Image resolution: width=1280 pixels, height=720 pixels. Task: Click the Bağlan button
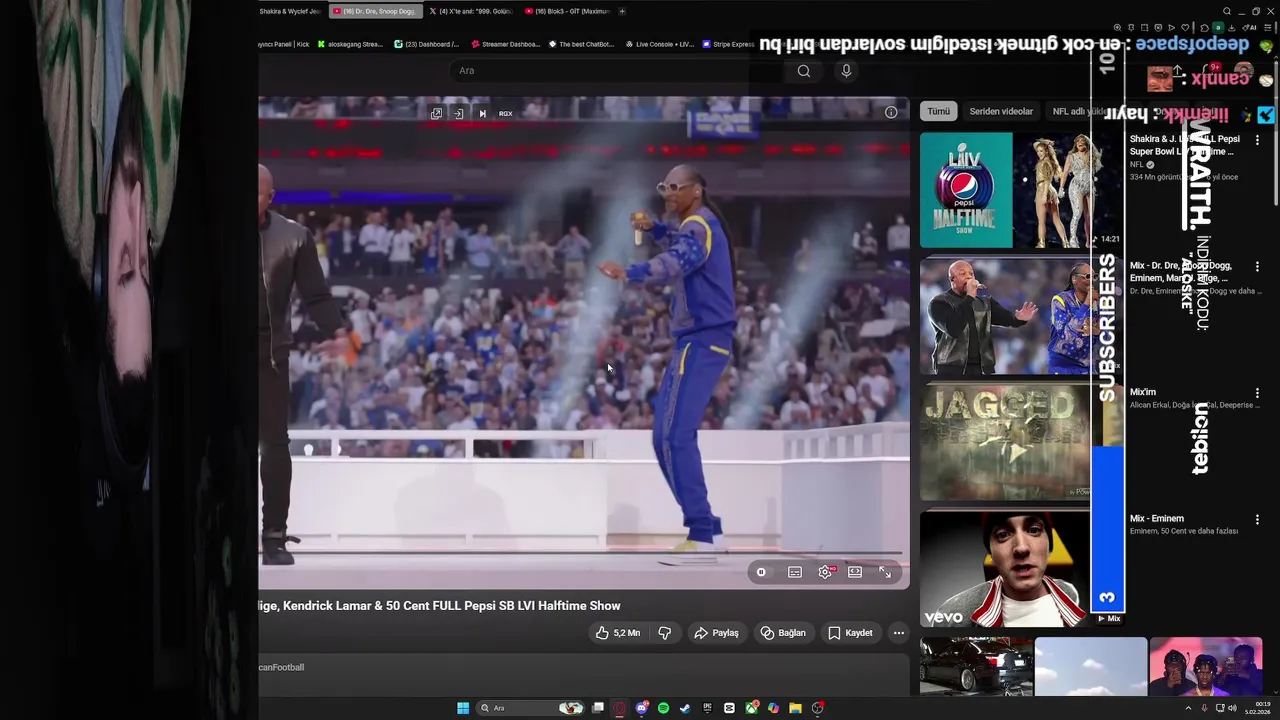coord(783,633)
